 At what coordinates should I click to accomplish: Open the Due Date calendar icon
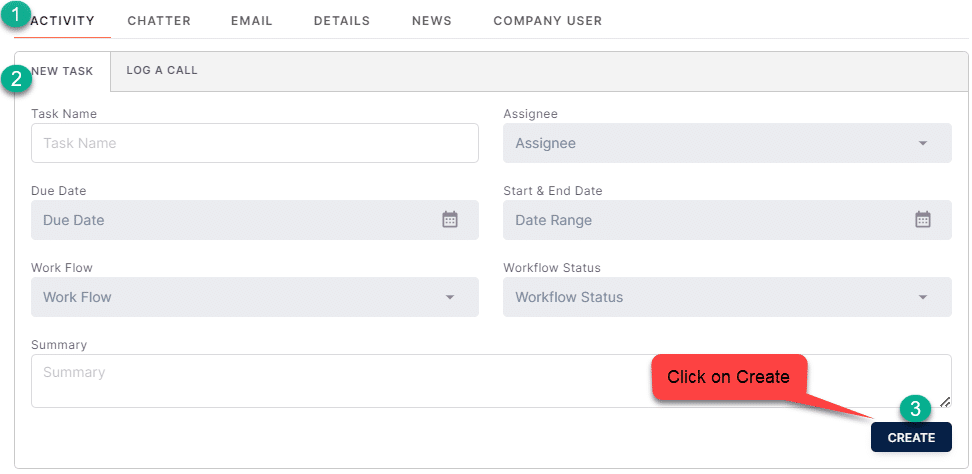pos(449,219)
